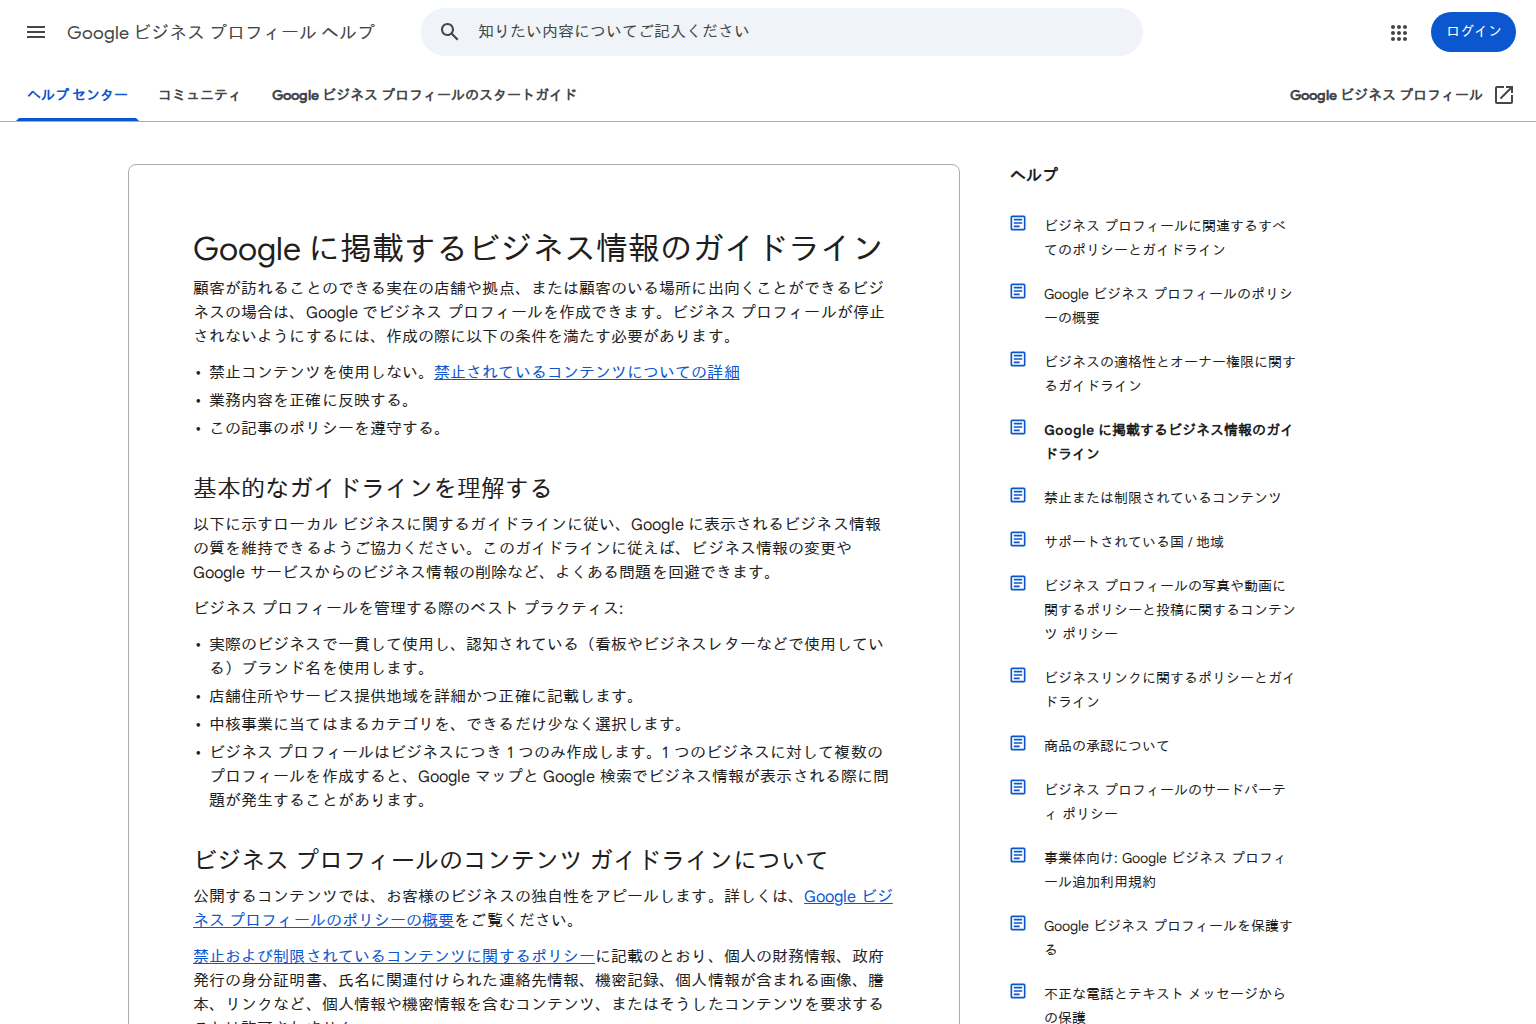Click the article icon beside ビジネス プロフィールのサードパーティ ポリシー

1018,787
